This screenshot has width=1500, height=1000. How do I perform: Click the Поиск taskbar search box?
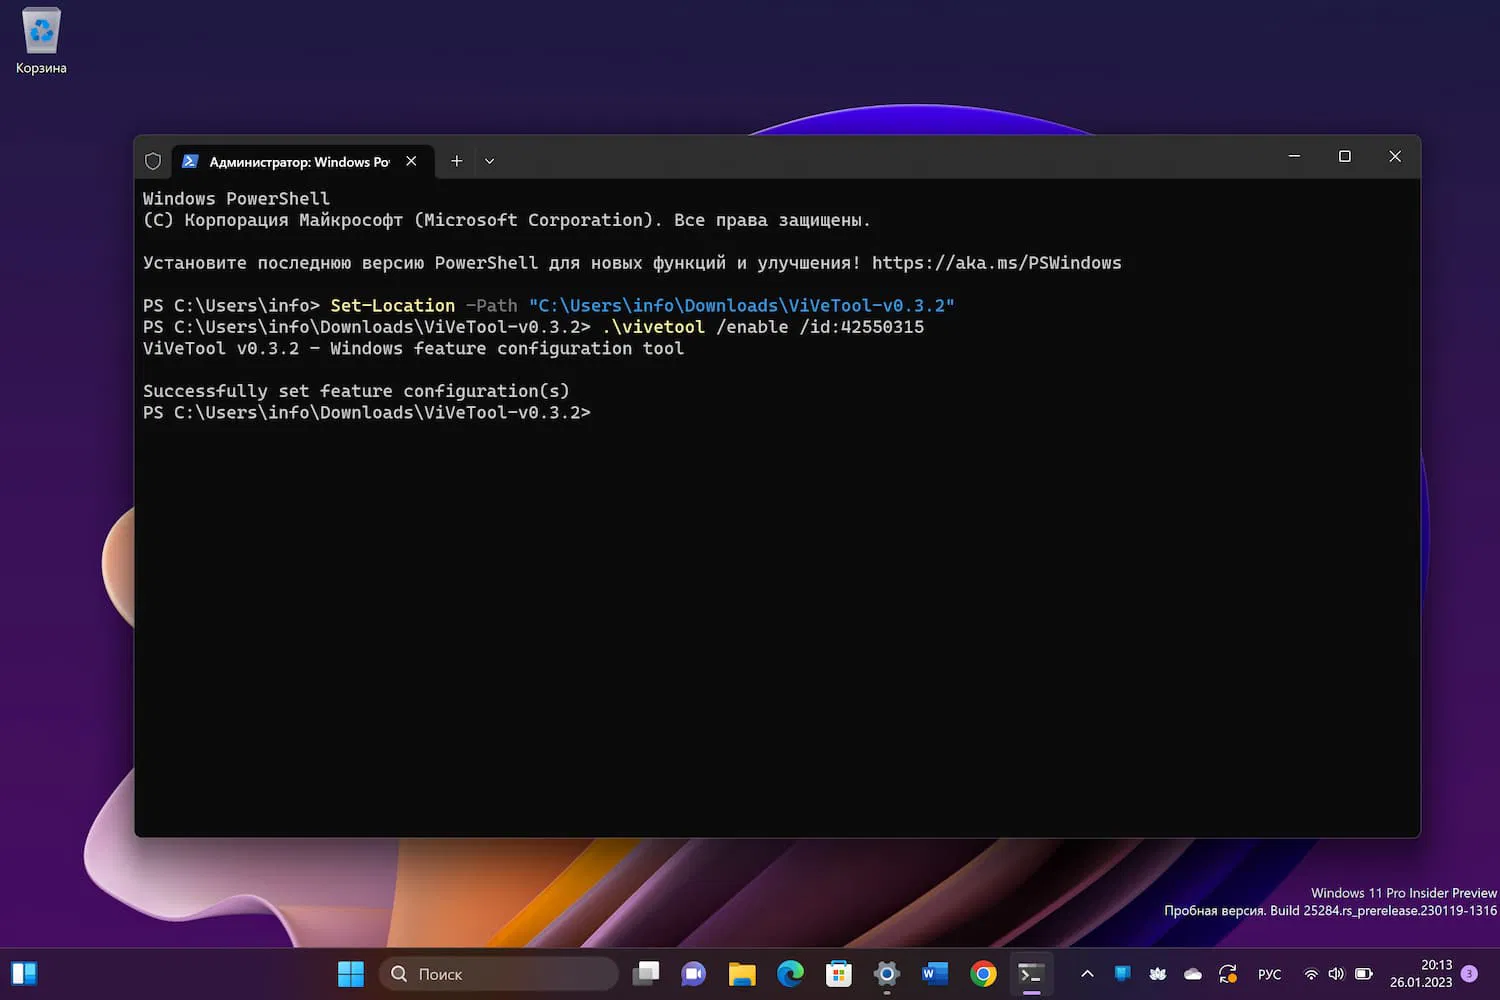tap(499, 974)
